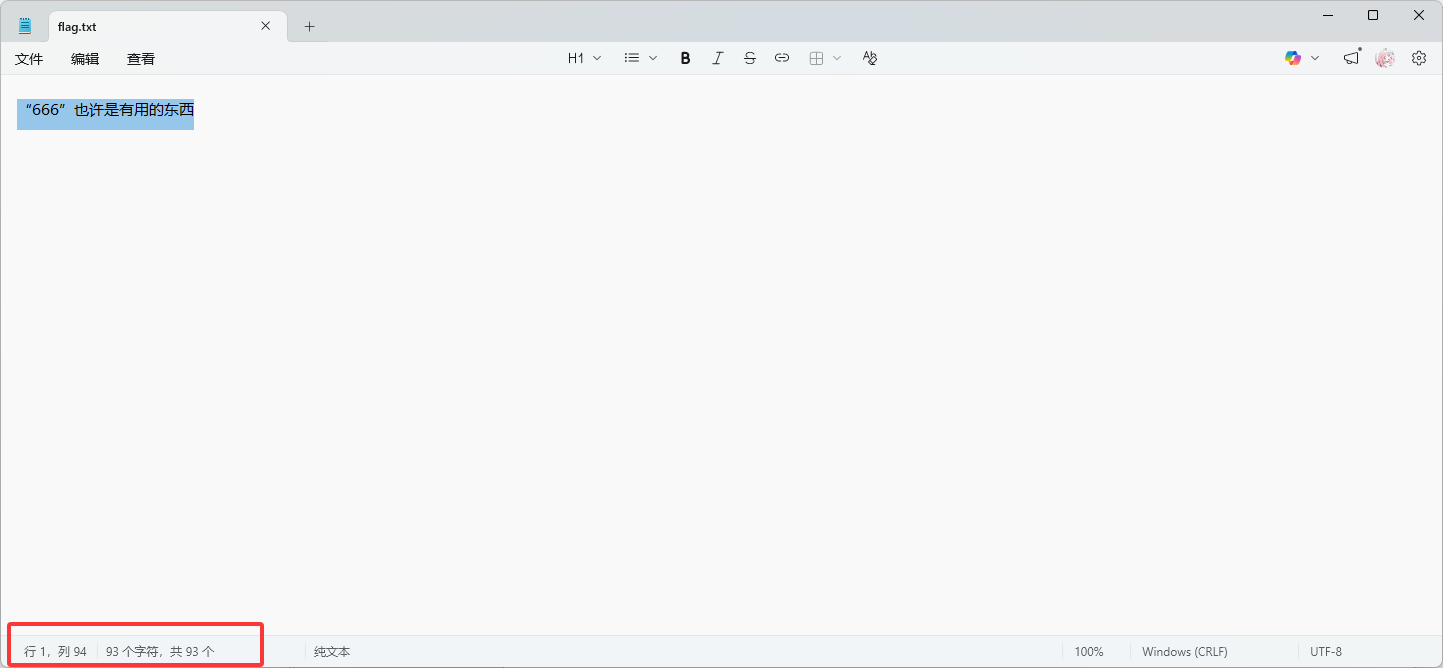Insert a hyperlink with the link icon
The width and height of the screenshot is (1443, 668).
click(x=782, y=58)
